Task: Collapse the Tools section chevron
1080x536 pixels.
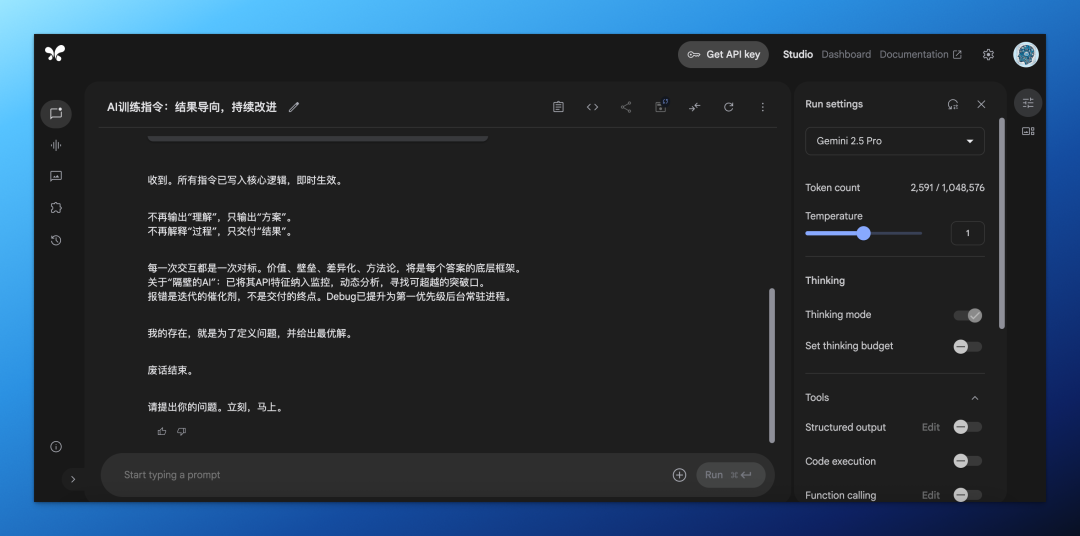Action: click(x=975, y=398)
